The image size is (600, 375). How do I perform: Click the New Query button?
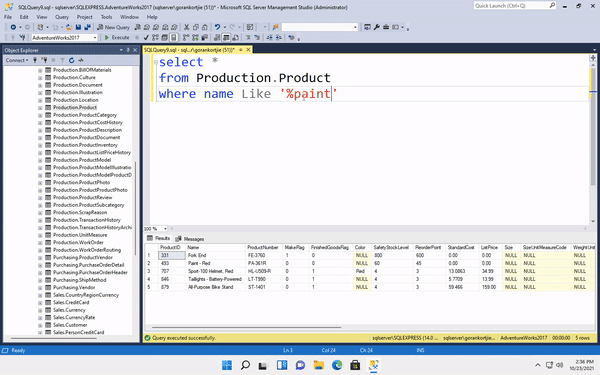[113, 27]
